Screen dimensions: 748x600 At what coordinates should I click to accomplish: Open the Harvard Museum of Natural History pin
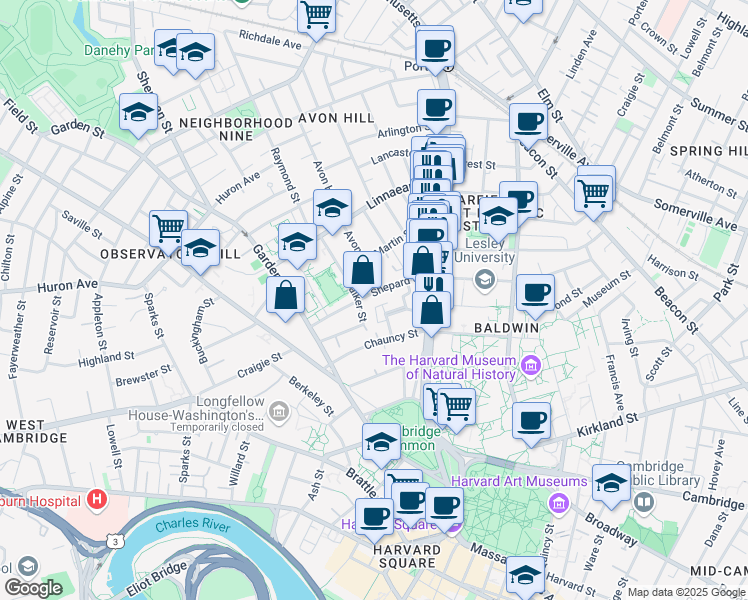coord(531,366)
